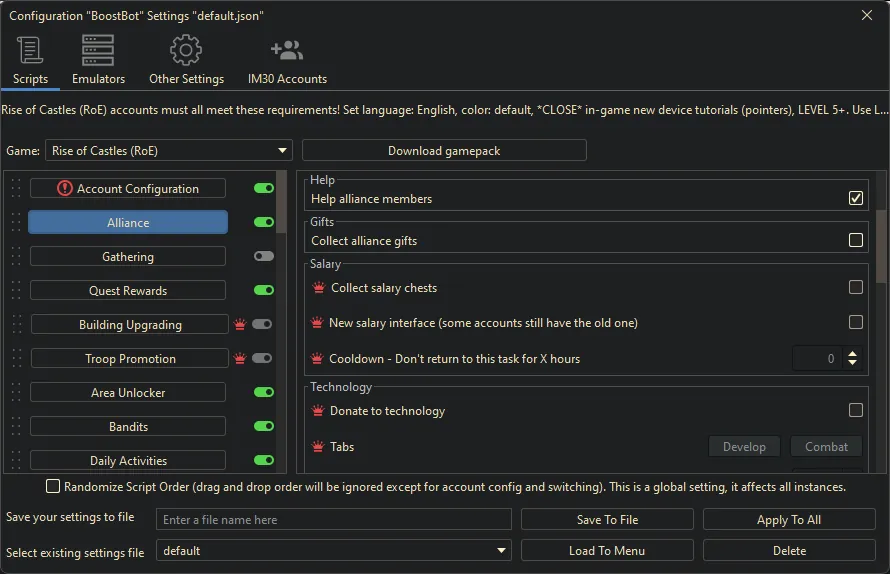Enable the Troop Promotion switch
Viewport: 890px width, 574px height.
[x=262, y=358]
